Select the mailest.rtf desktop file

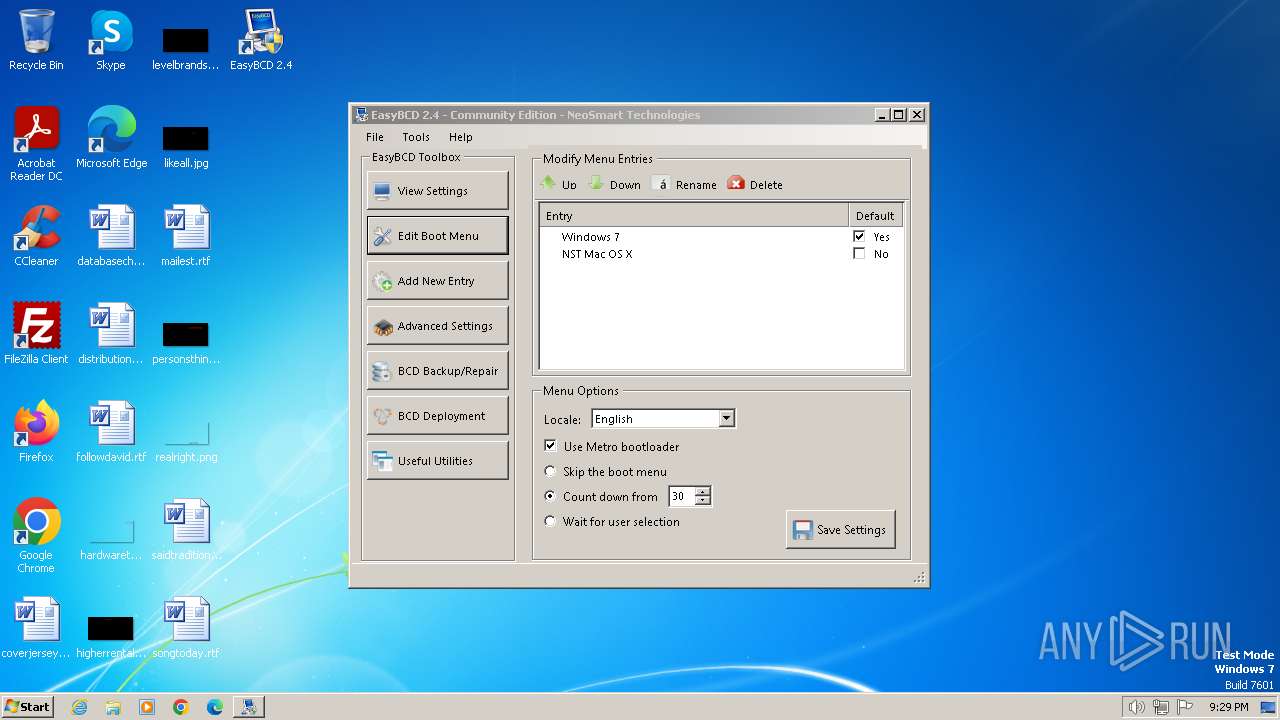(x=186, y=236)
